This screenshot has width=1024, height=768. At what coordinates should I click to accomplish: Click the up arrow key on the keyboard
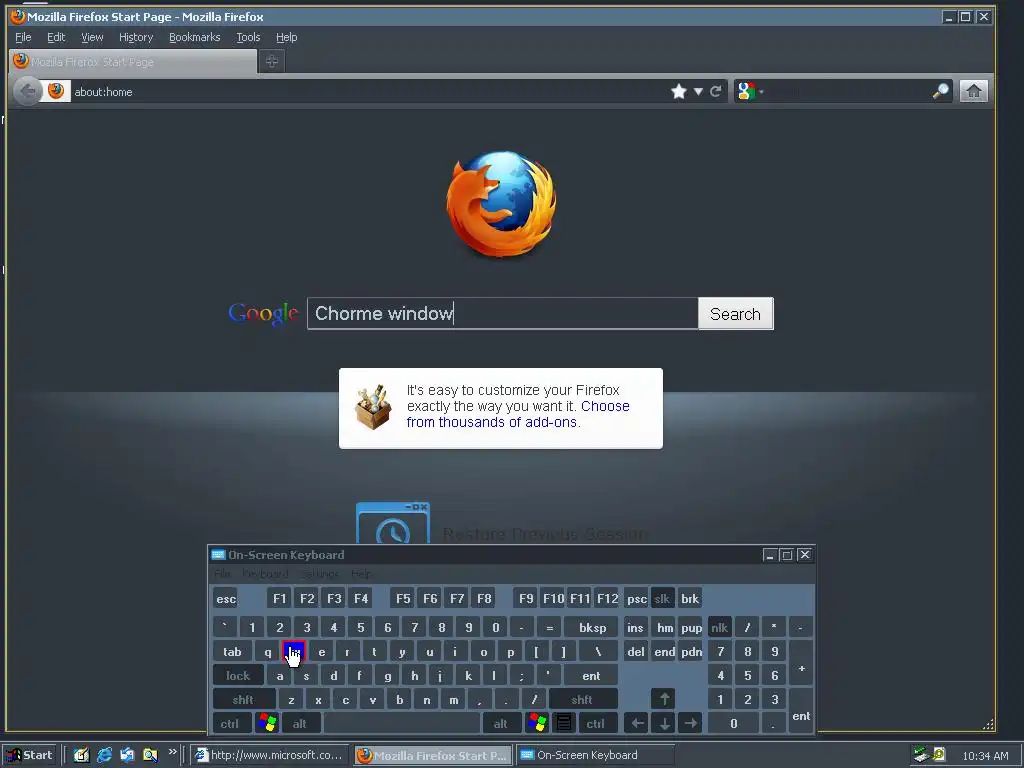pos(664,699)
